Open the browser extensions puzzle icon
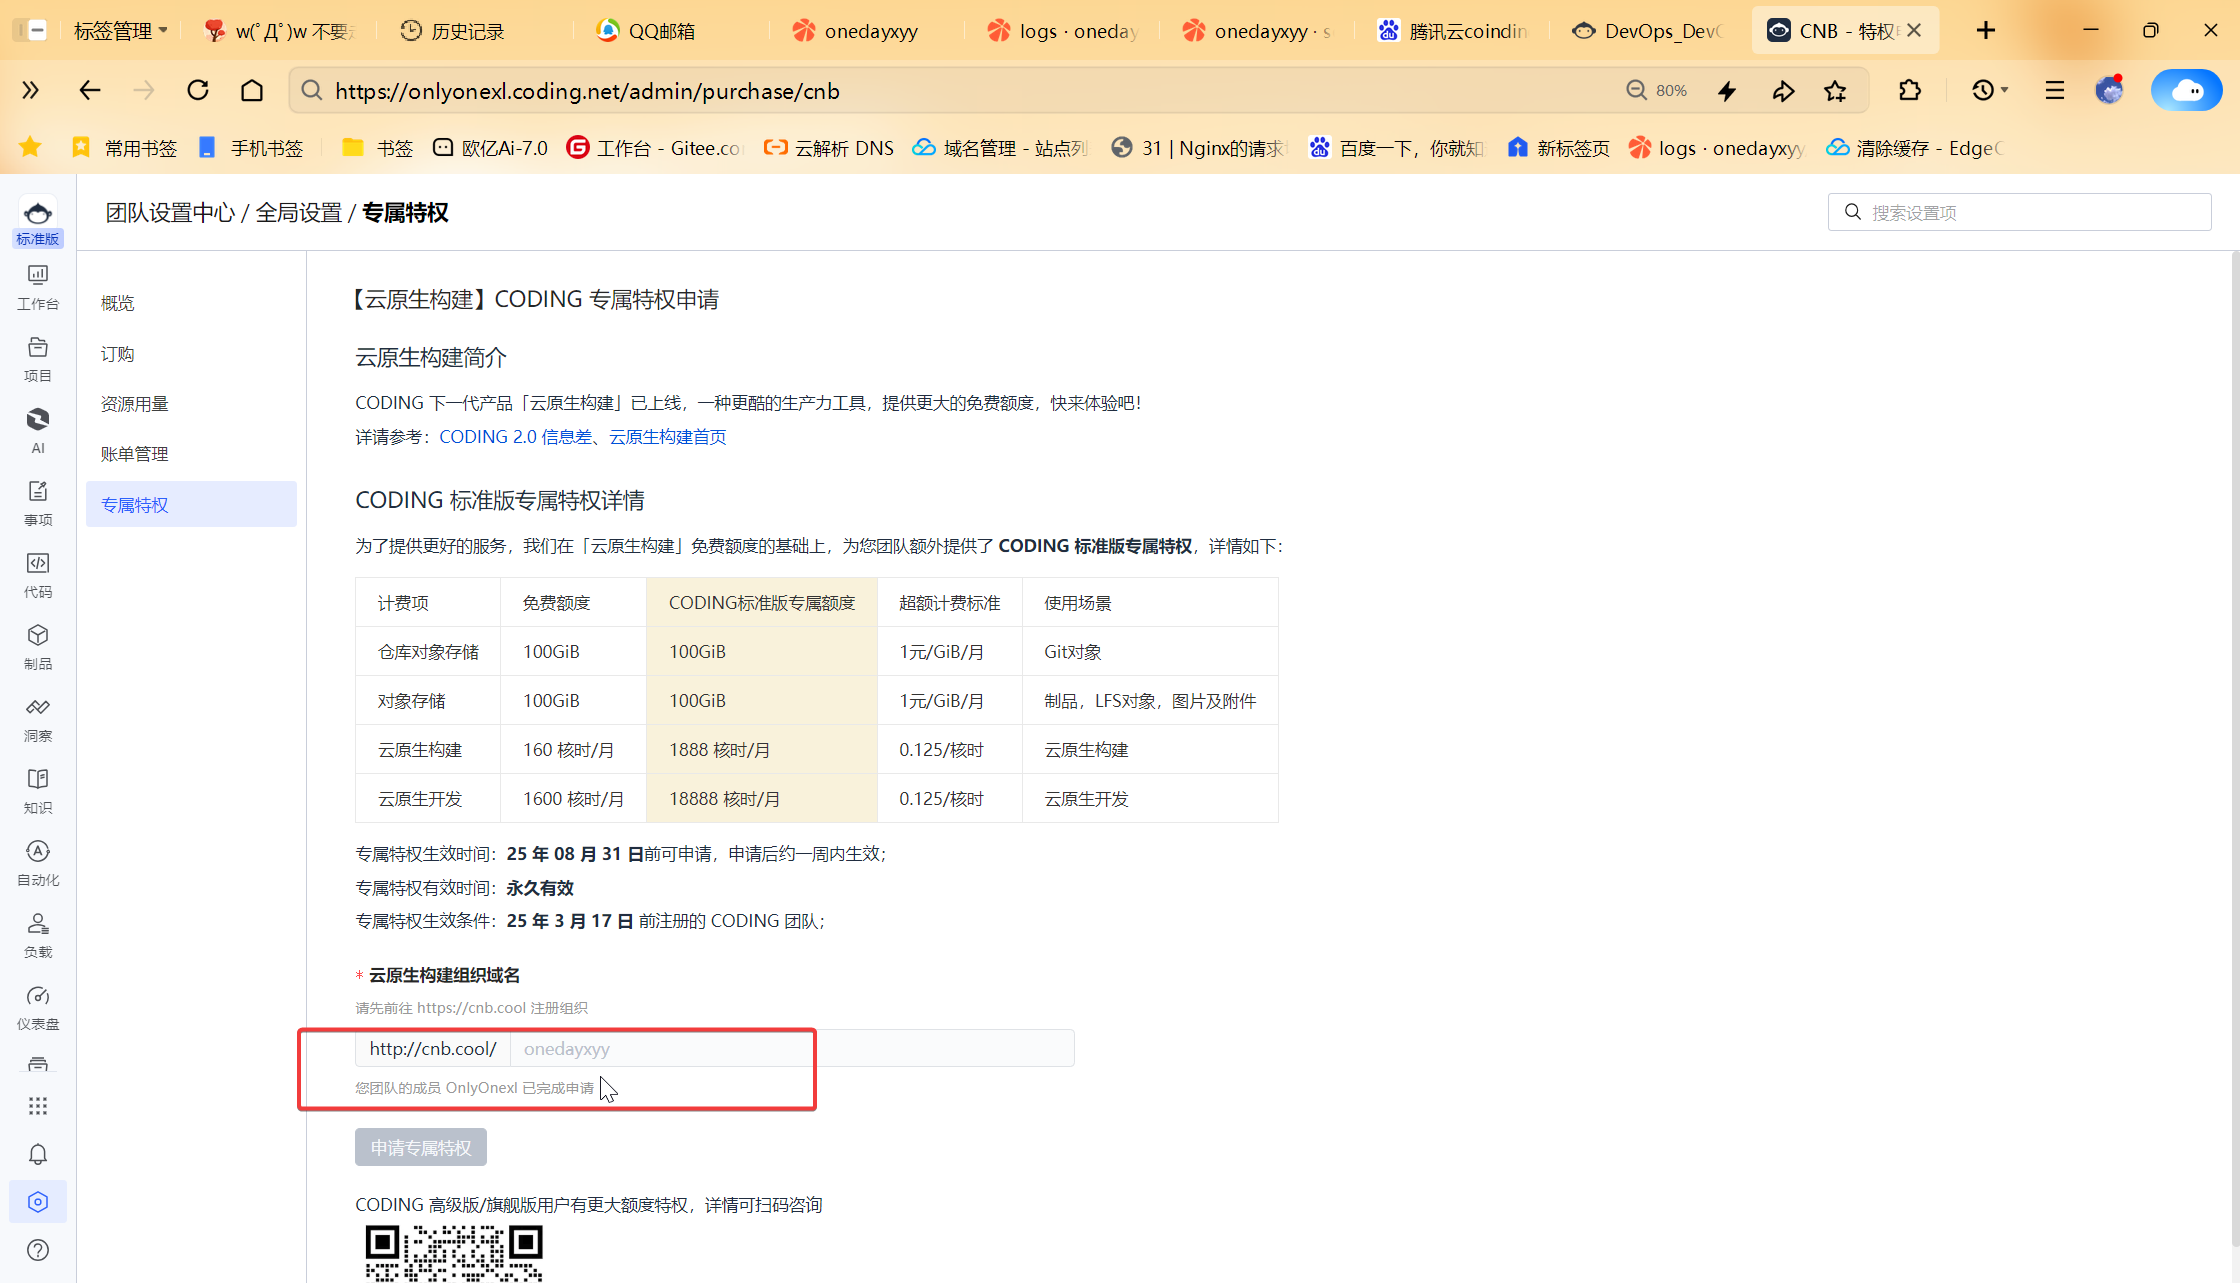Image resolution: width=2240 pixels, height=1283 pixels. 1910,91
